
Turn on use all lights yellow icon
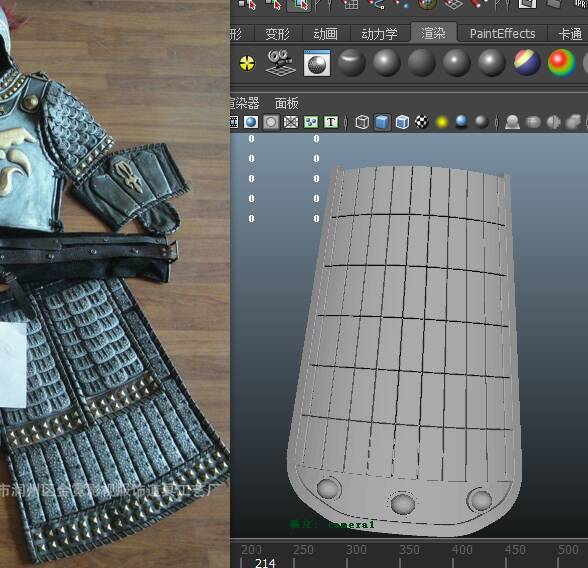coord(442,122)
